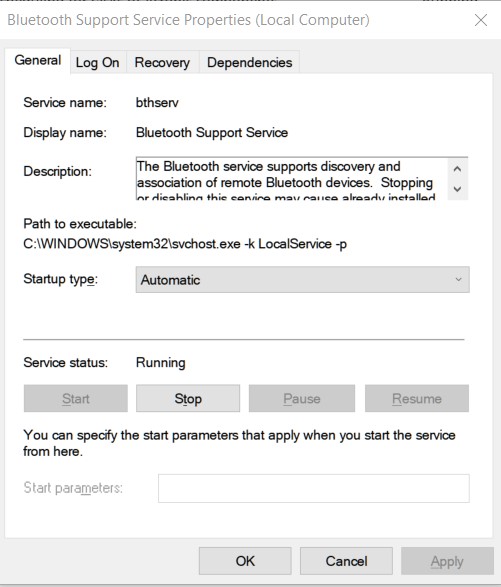
Task: Click the Description label
Action: 58,171
